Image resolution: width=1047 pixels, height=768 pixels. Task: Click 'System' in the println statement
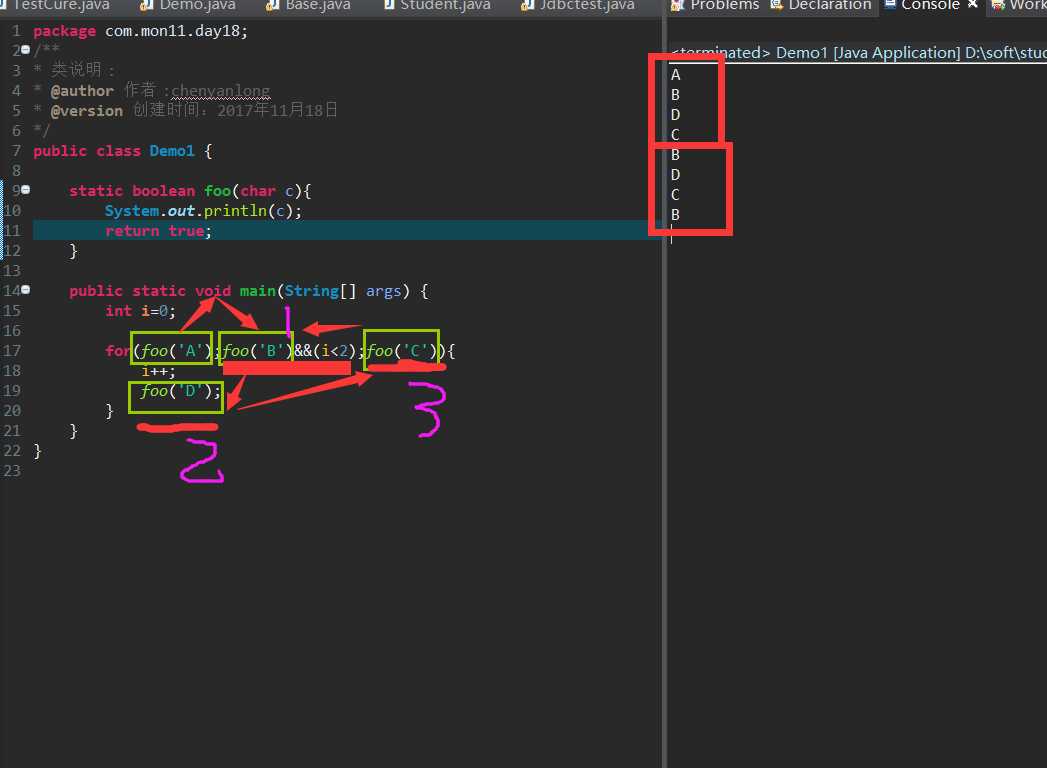[x=132, y=211]
